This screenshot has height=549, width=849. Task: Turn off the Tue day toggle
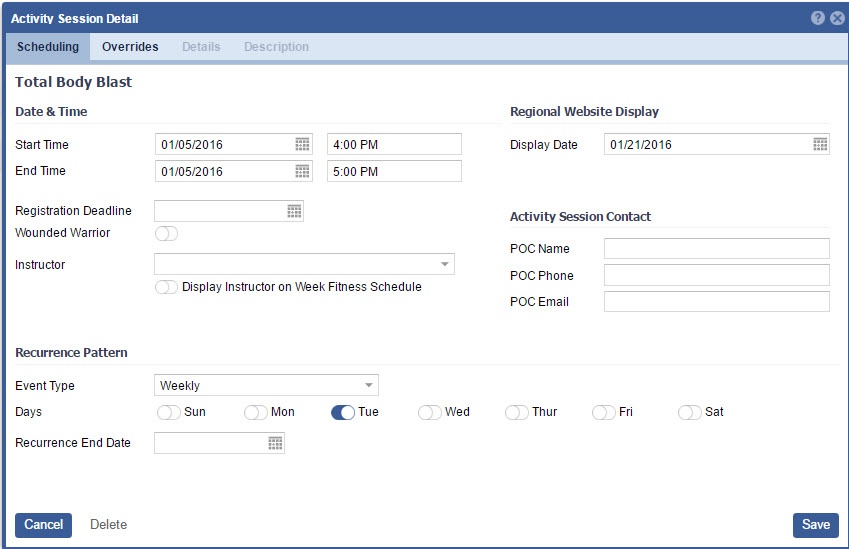click(342, 412)
